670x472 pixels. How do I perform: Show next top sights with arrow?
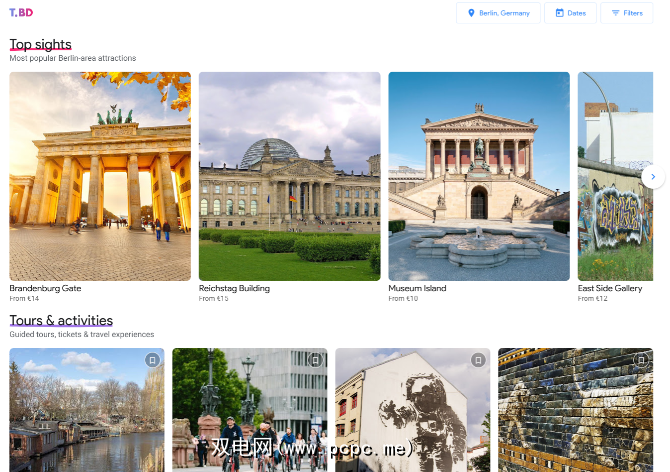(653, 176)
